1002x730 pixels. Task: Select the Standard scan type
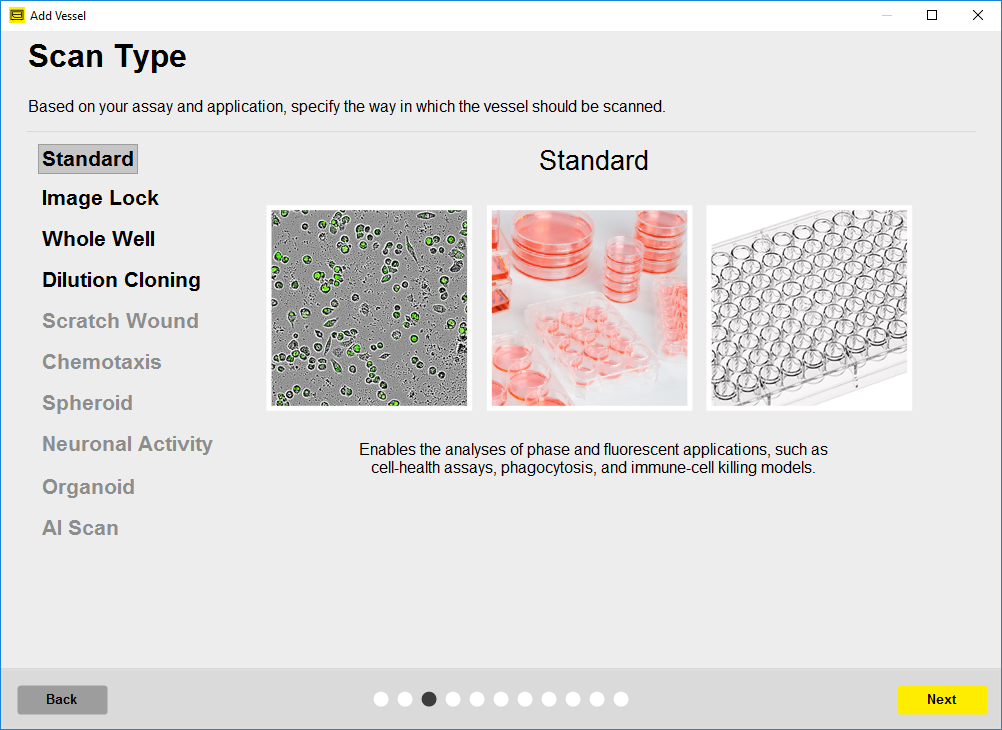coord(88,159)
